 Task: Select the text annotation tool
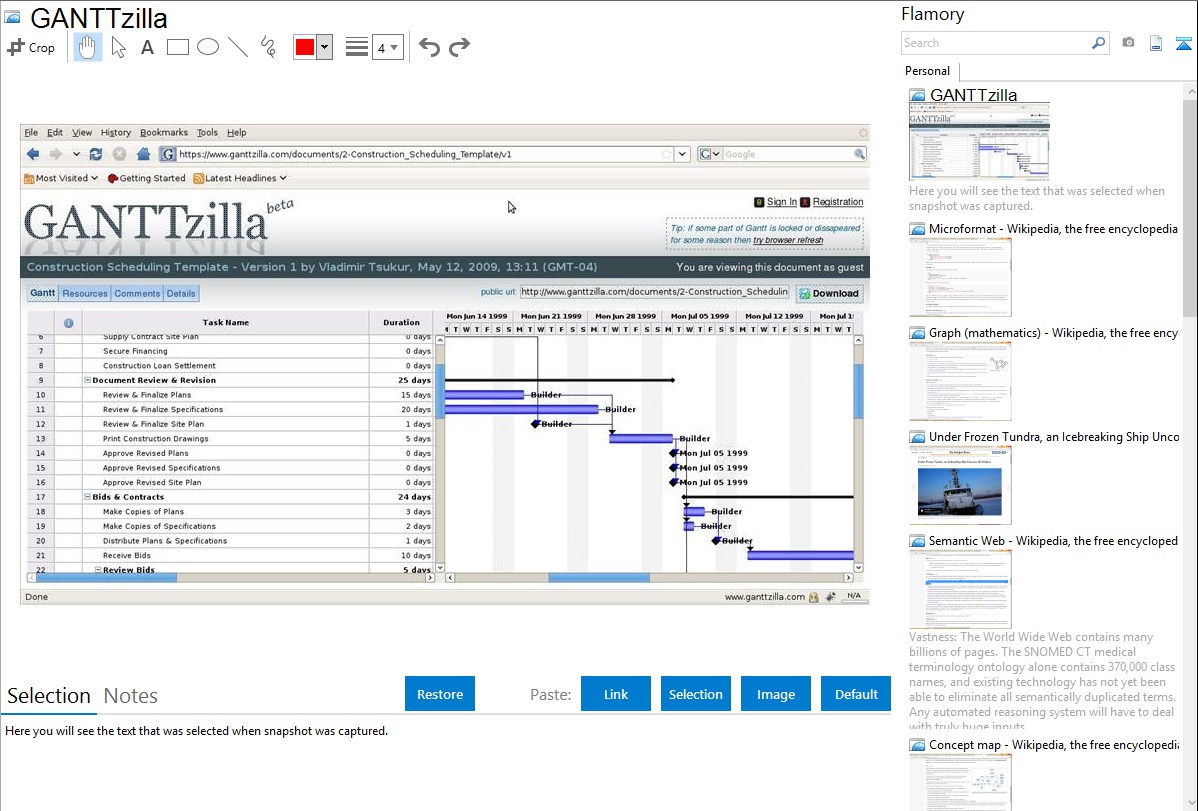147,47
